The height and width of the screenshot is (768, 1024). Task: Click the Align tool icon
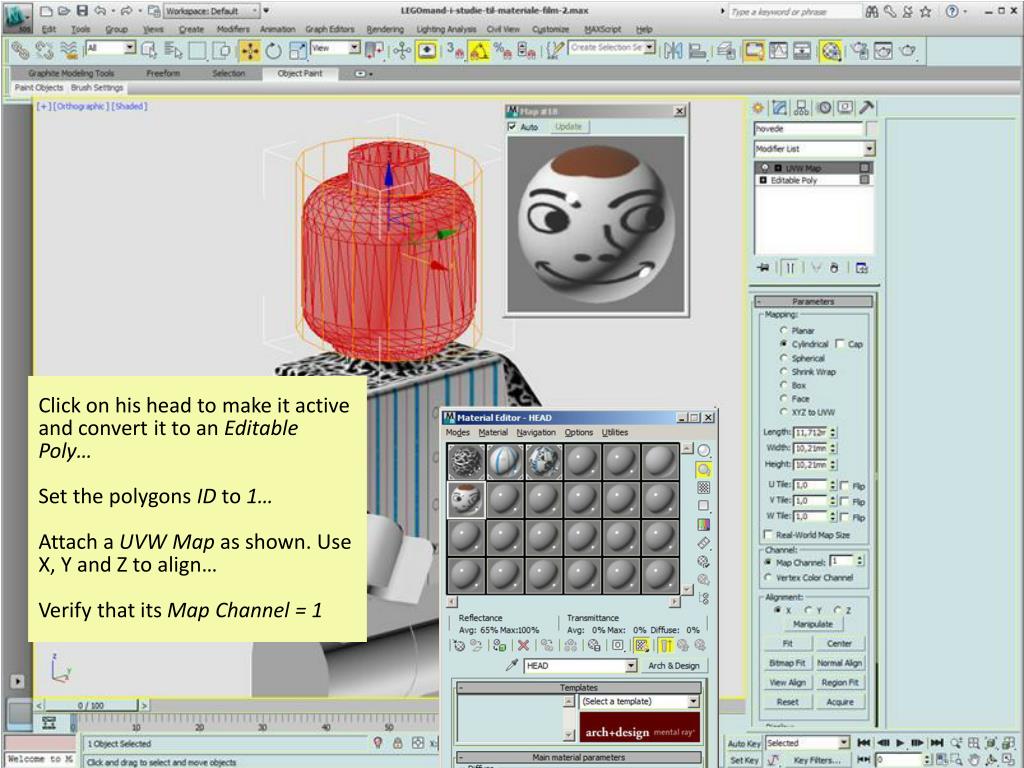click(x=697, y=50)
